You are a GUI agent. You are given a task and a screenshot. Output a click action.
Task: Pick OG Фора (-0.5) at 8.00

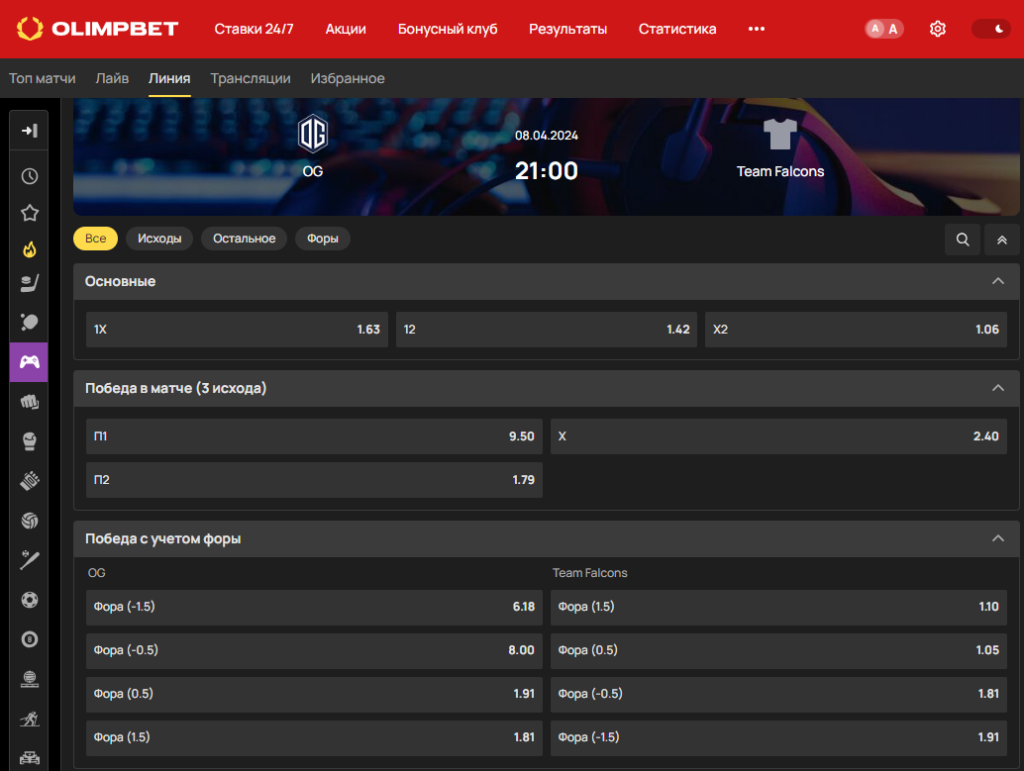pyautogui.click(x=314, y=651)
